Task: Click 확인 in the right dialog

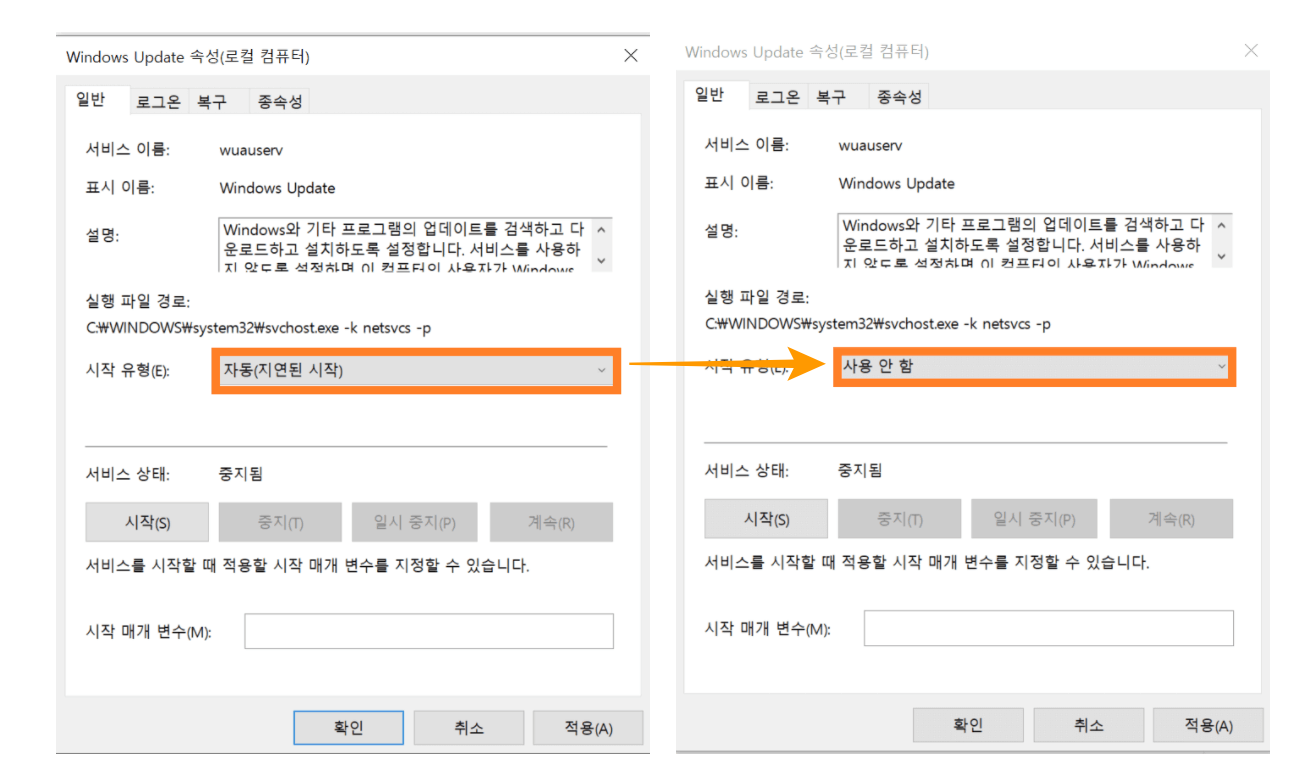Action: click(968, 725)
